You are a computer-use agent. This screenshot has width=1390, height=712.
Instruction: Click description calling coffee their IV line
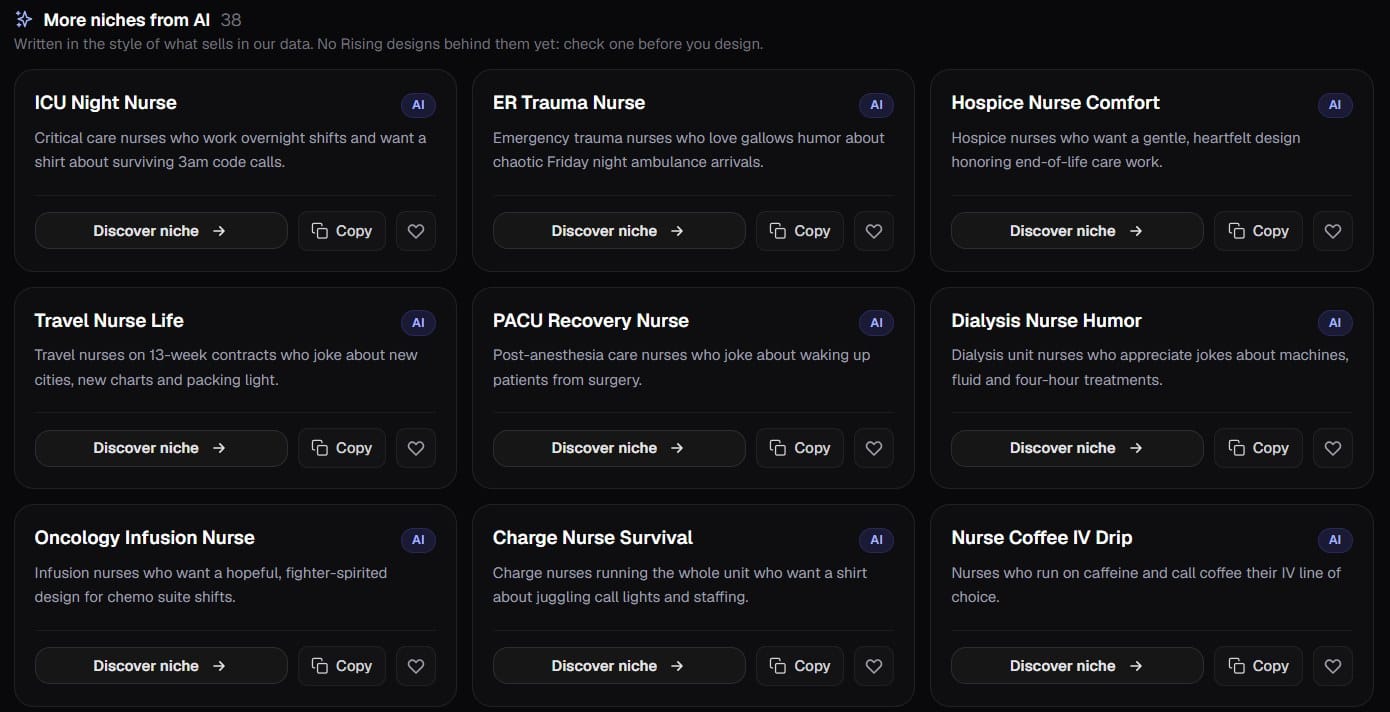(x=1146, y=585)
